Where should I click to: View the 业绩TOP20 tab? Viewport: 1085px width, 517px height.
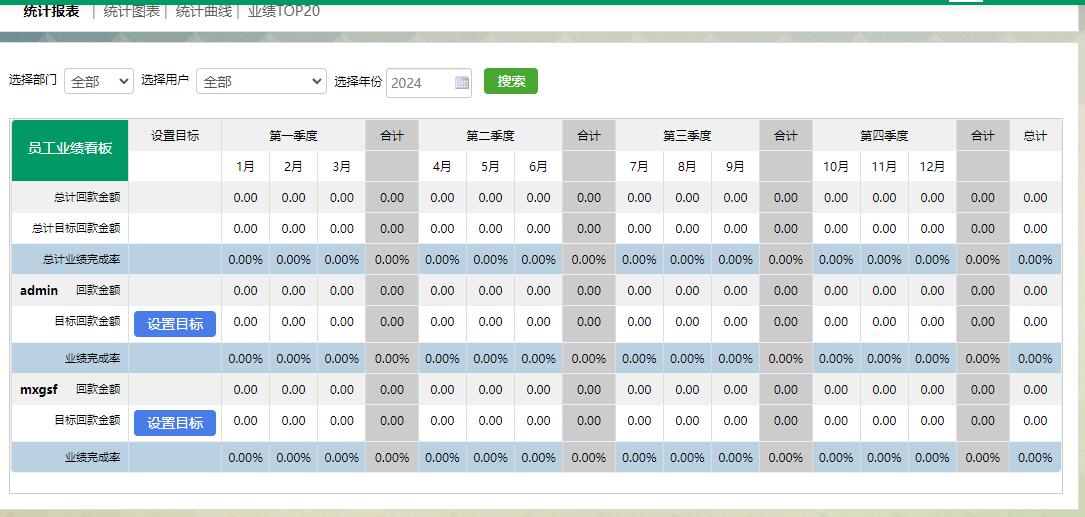pyautogui.click(x=284, y=12)
